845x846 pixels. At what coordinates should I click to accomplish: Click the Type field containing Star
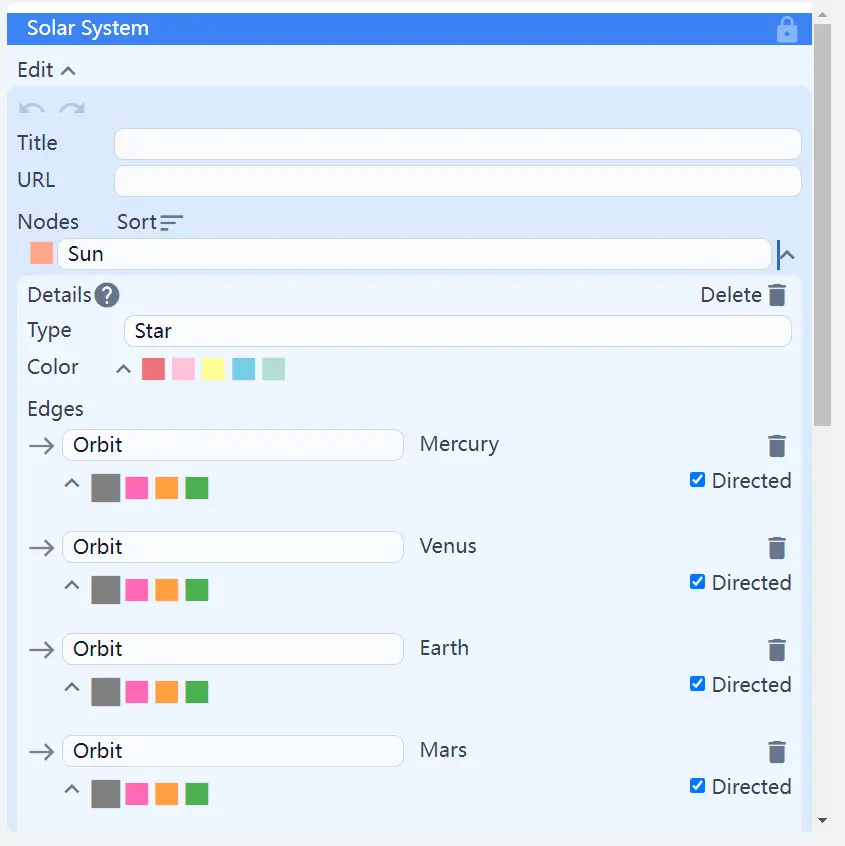457,331
